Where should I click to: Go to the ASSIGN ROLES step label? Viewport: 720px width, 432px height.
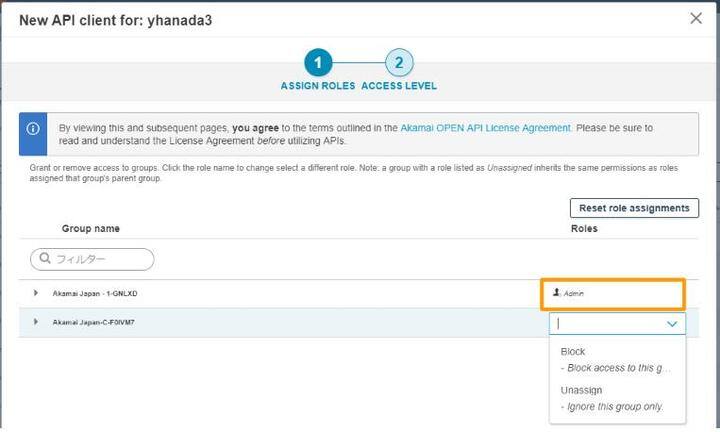(318, 86)
